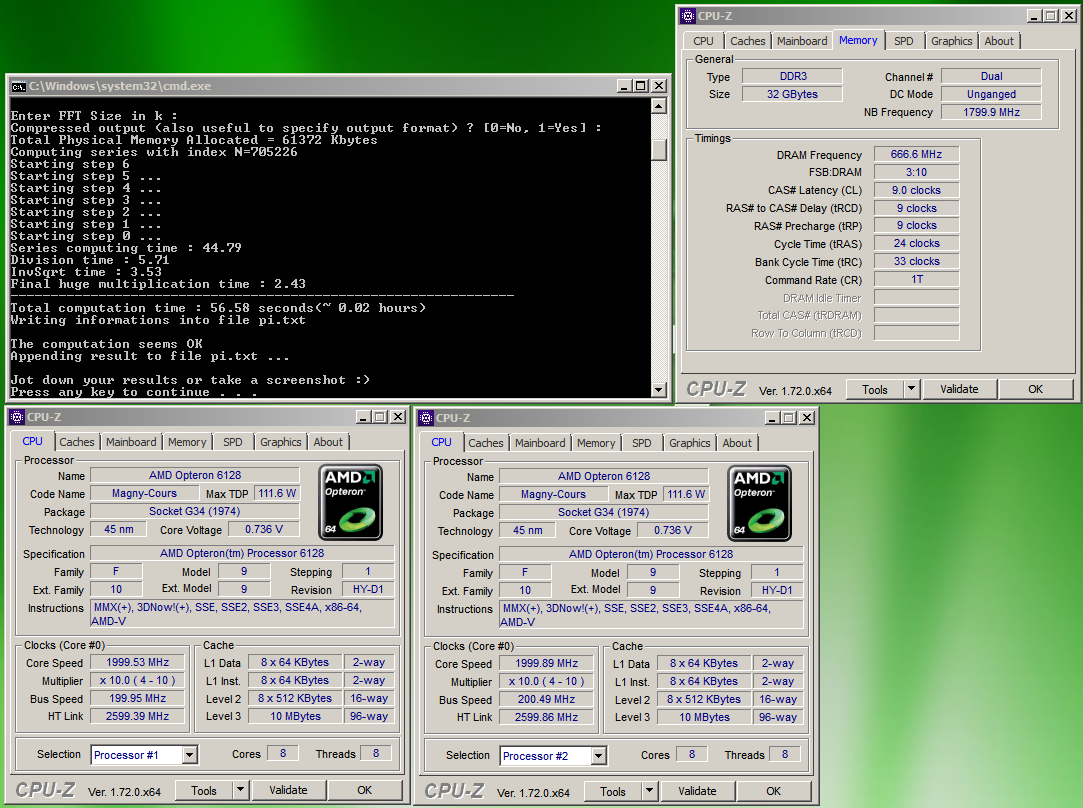This screenshot has width=1083, height=808.
Task: Click the cmd vertical scrollbar thumb
Action: tap(659, 150)
